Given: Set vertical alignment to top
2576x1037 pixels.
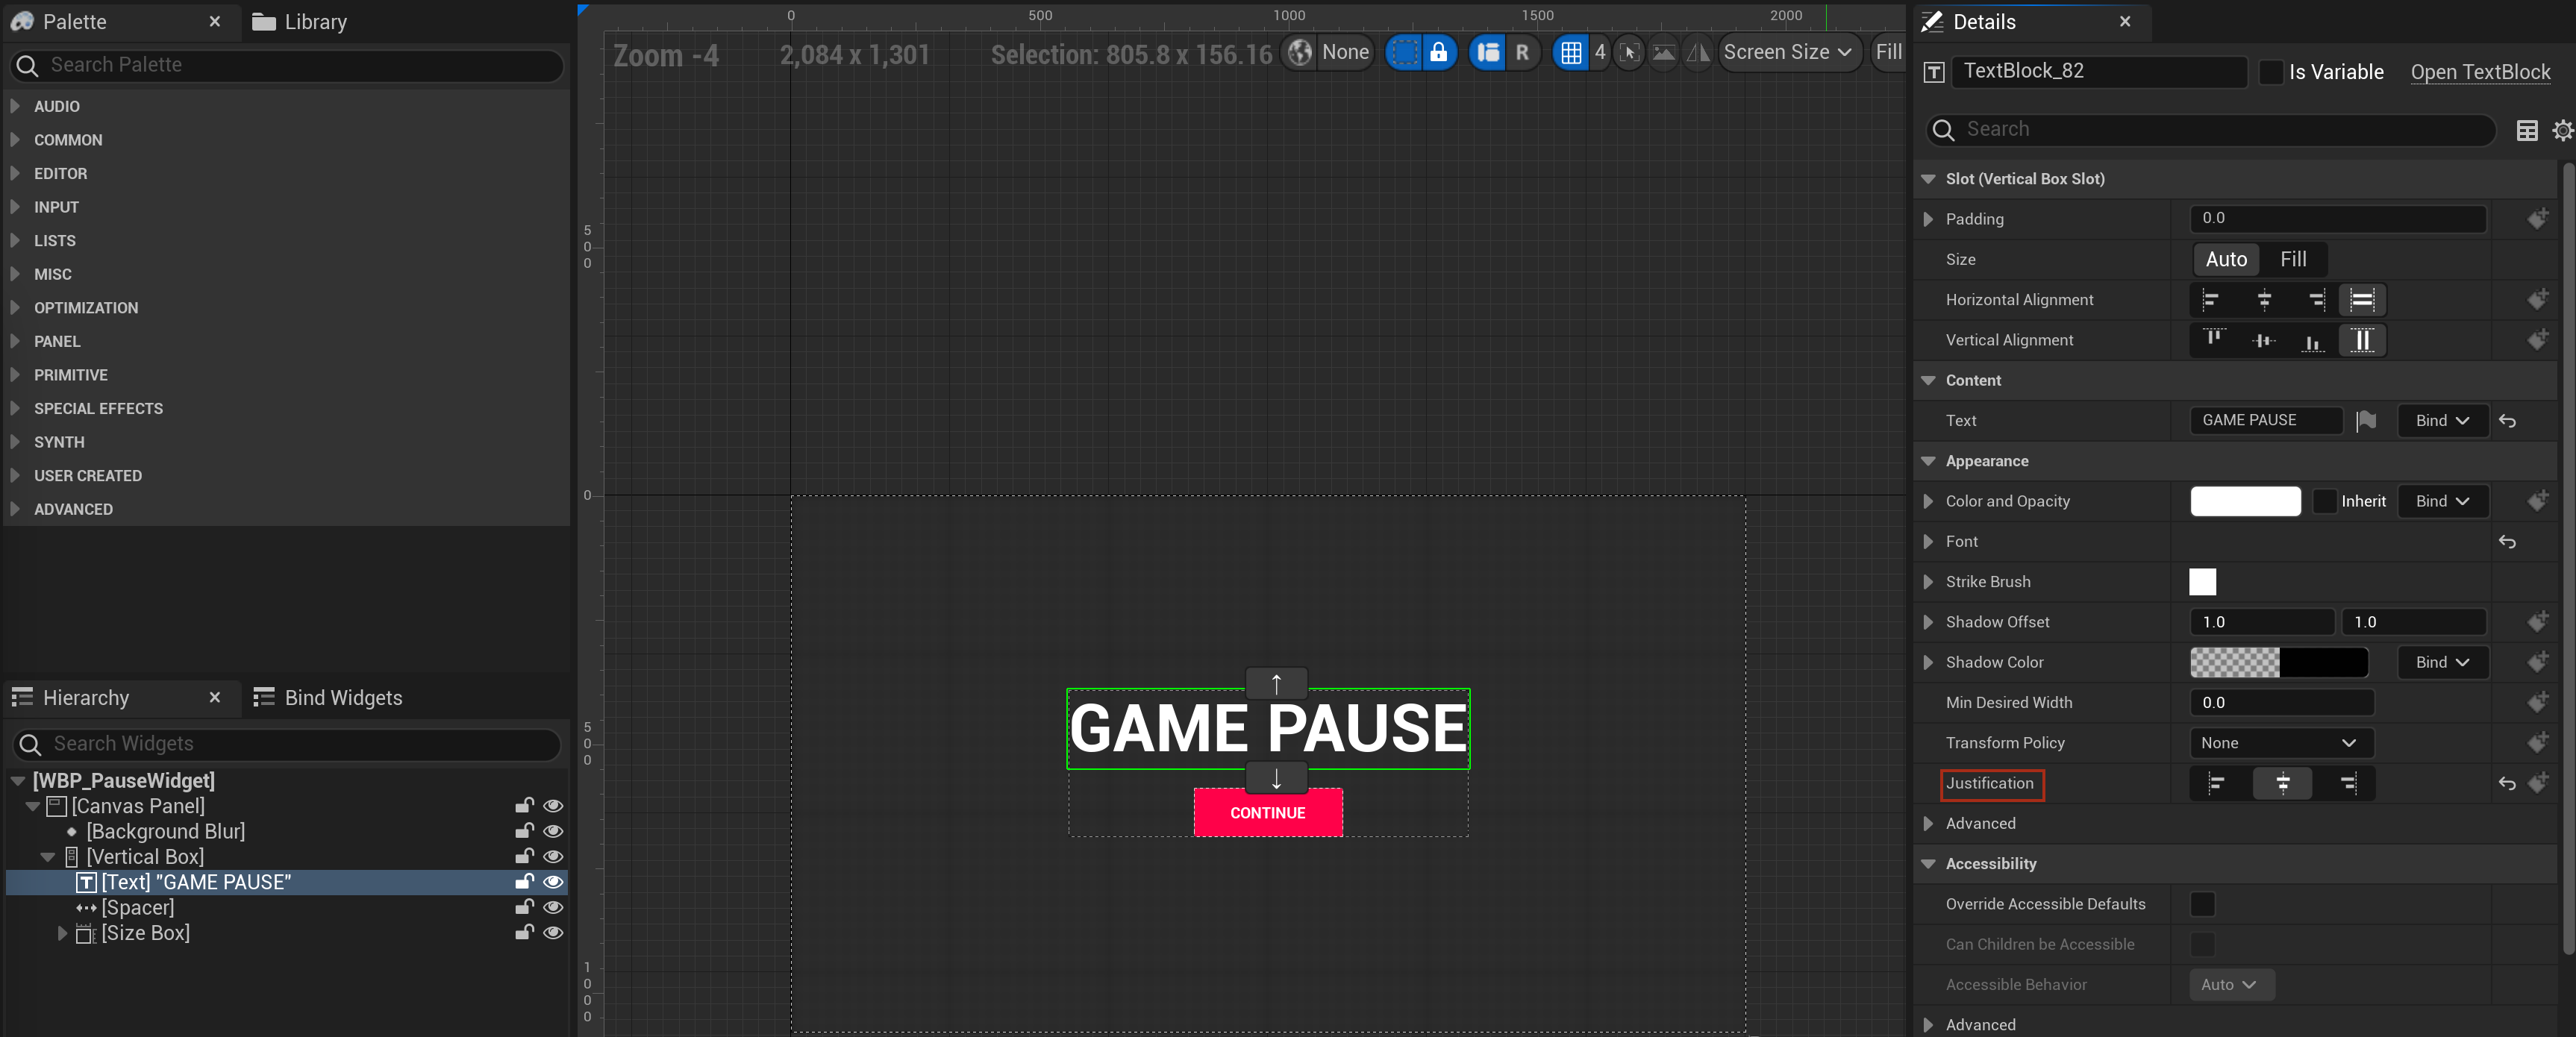Looking at the screenshot, I should click(2214, 340).
